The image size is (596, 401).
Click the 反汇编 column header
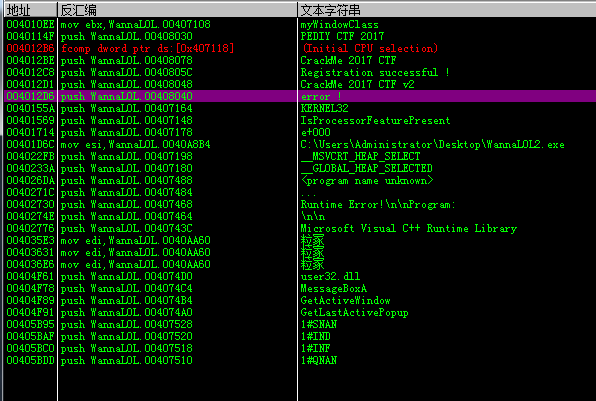(178, 10)
